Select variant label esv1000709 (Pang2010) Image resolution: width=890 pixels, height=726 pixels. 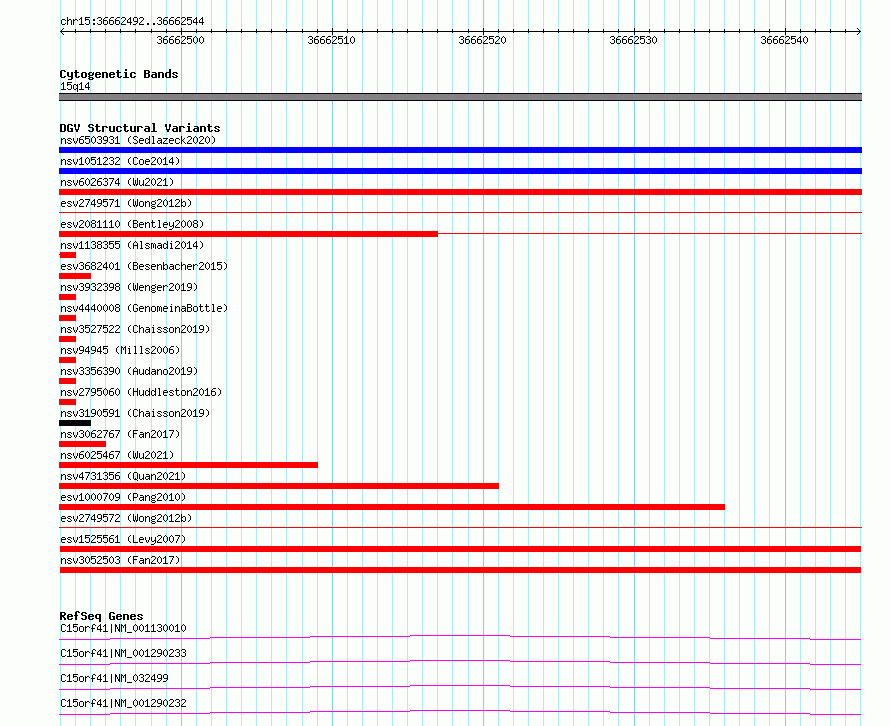(123, 497)
